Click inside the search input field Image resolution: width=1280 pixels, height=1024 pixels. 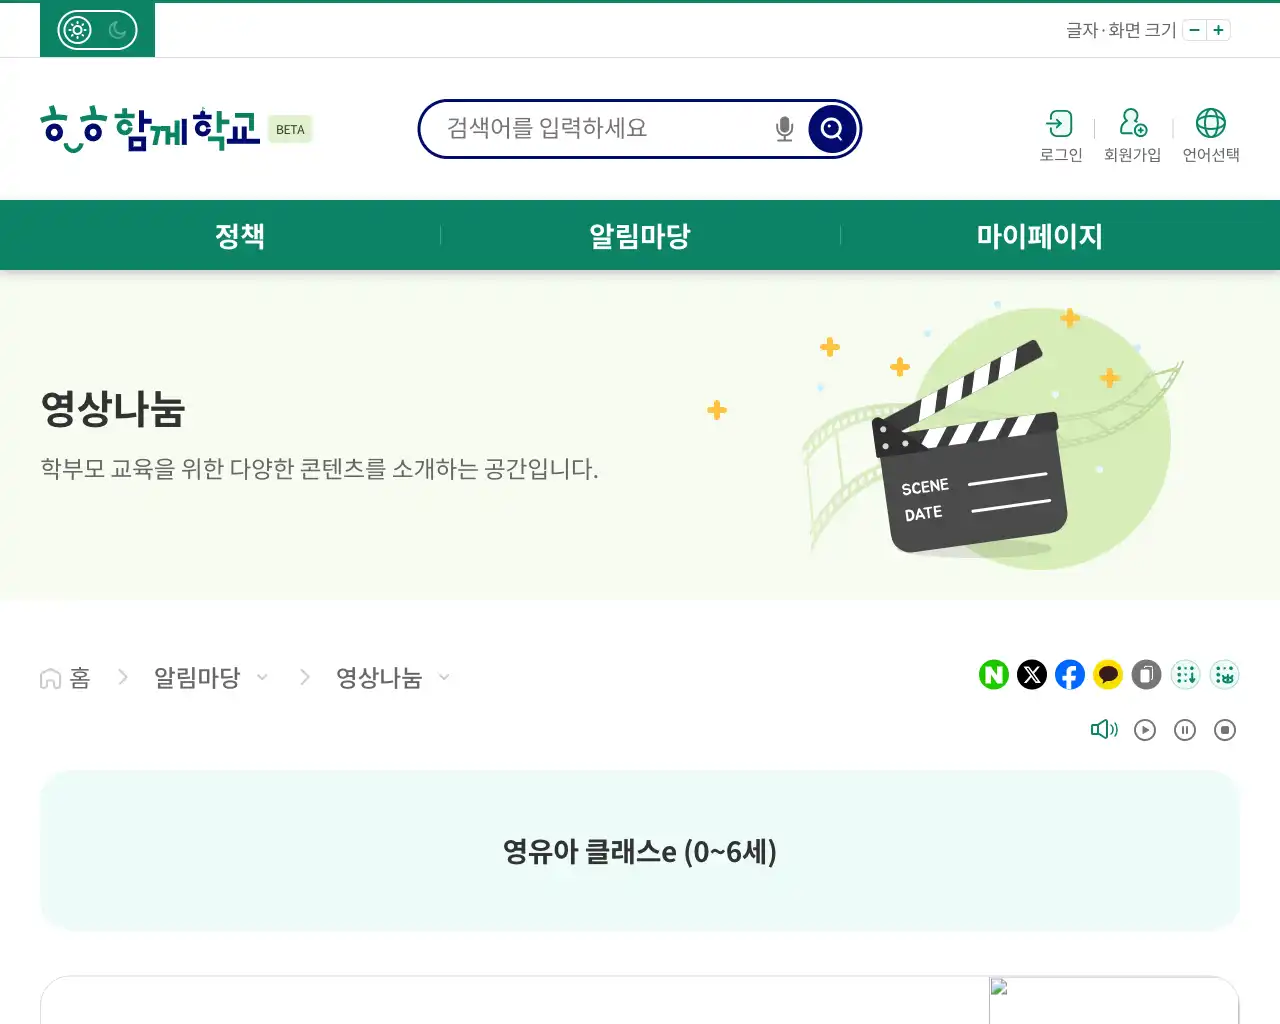point(600,128)
